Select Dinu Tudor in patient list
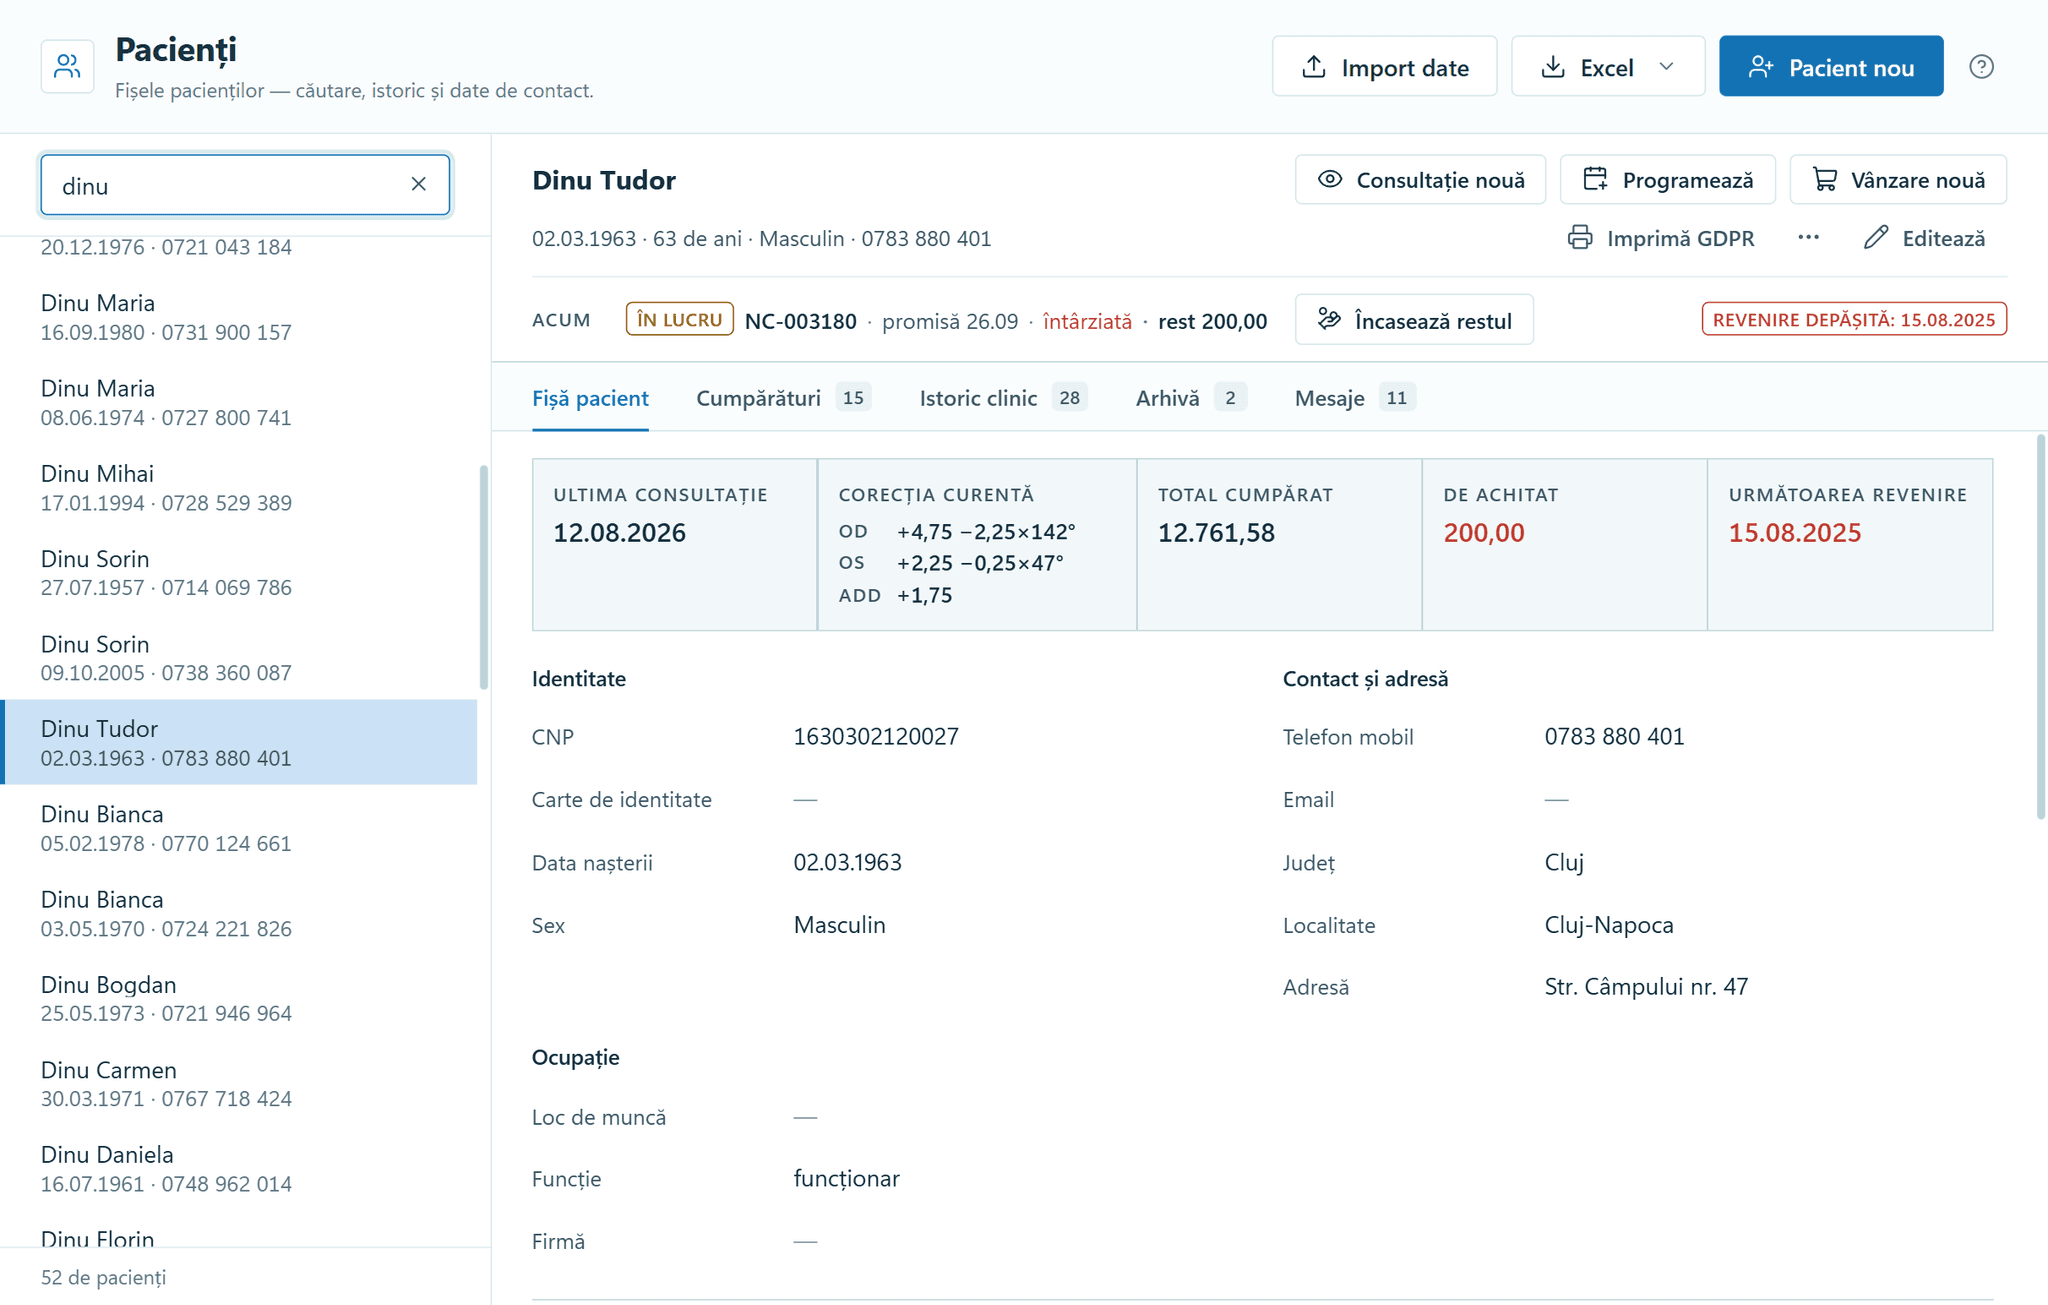 [239, 742]
